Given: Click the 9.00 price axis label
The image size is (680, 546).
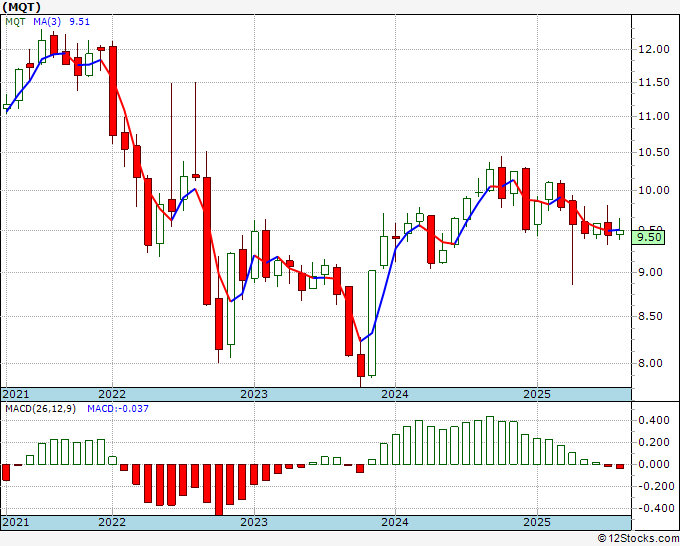Looking at the screenshot, I should click(x=651, y=272).
